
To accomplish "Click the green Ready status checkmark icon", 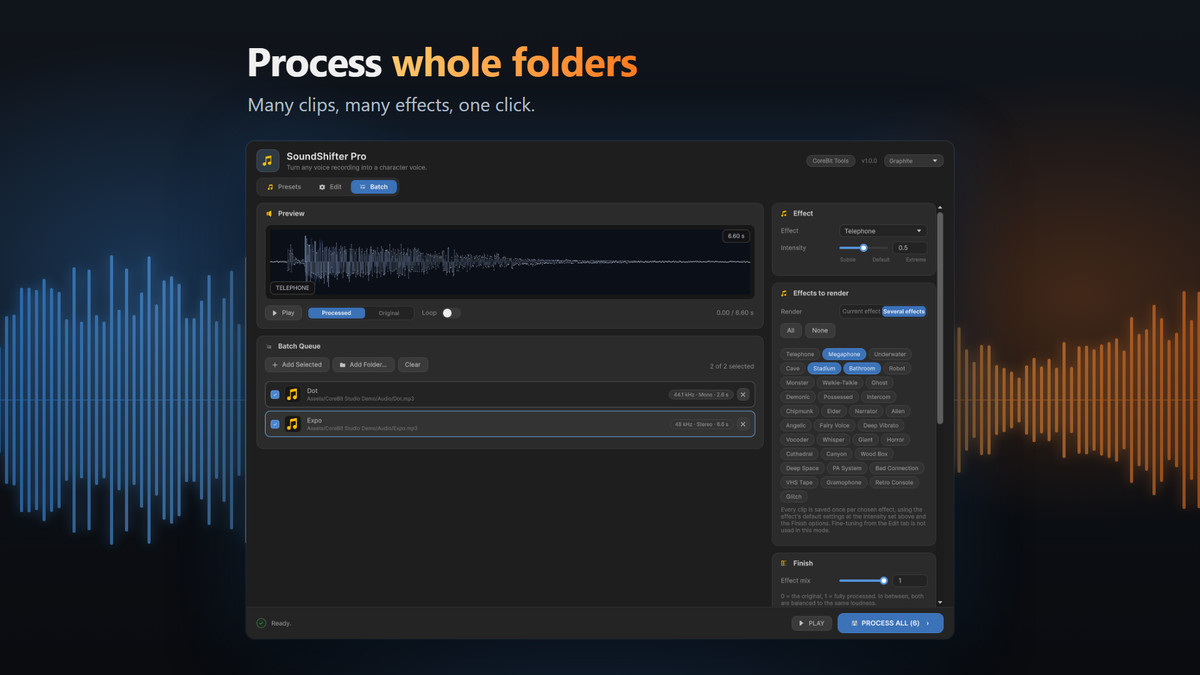I will [261, 623].
